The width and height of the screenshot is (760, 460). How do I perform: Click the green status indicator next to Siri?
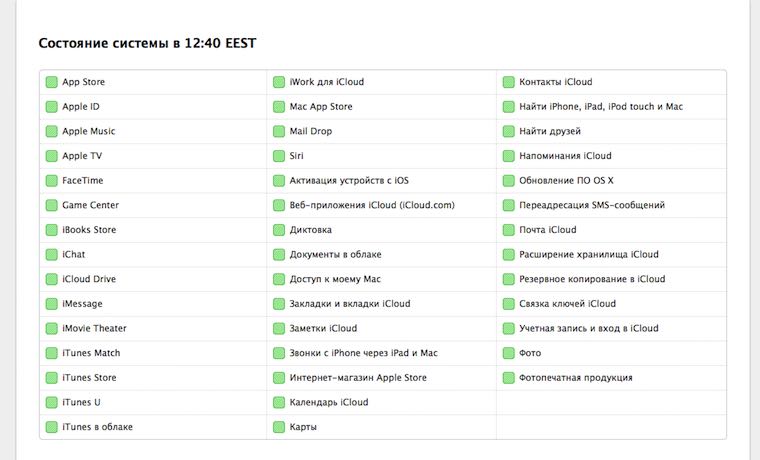pyautogui.click(x=280, y=156)
